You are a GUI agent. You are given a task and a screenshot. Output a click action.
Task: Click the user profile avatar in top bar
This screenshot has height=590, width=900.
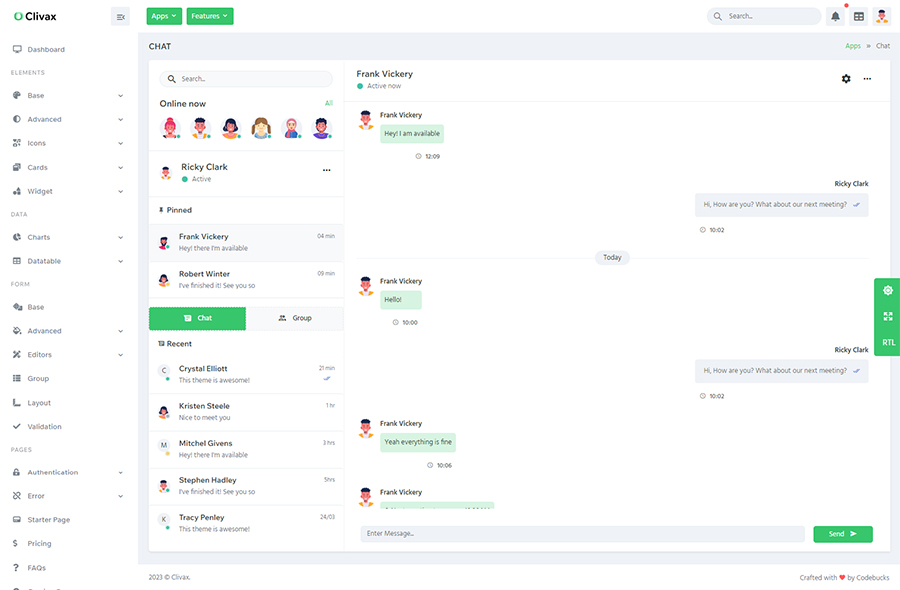pos(881,16)
